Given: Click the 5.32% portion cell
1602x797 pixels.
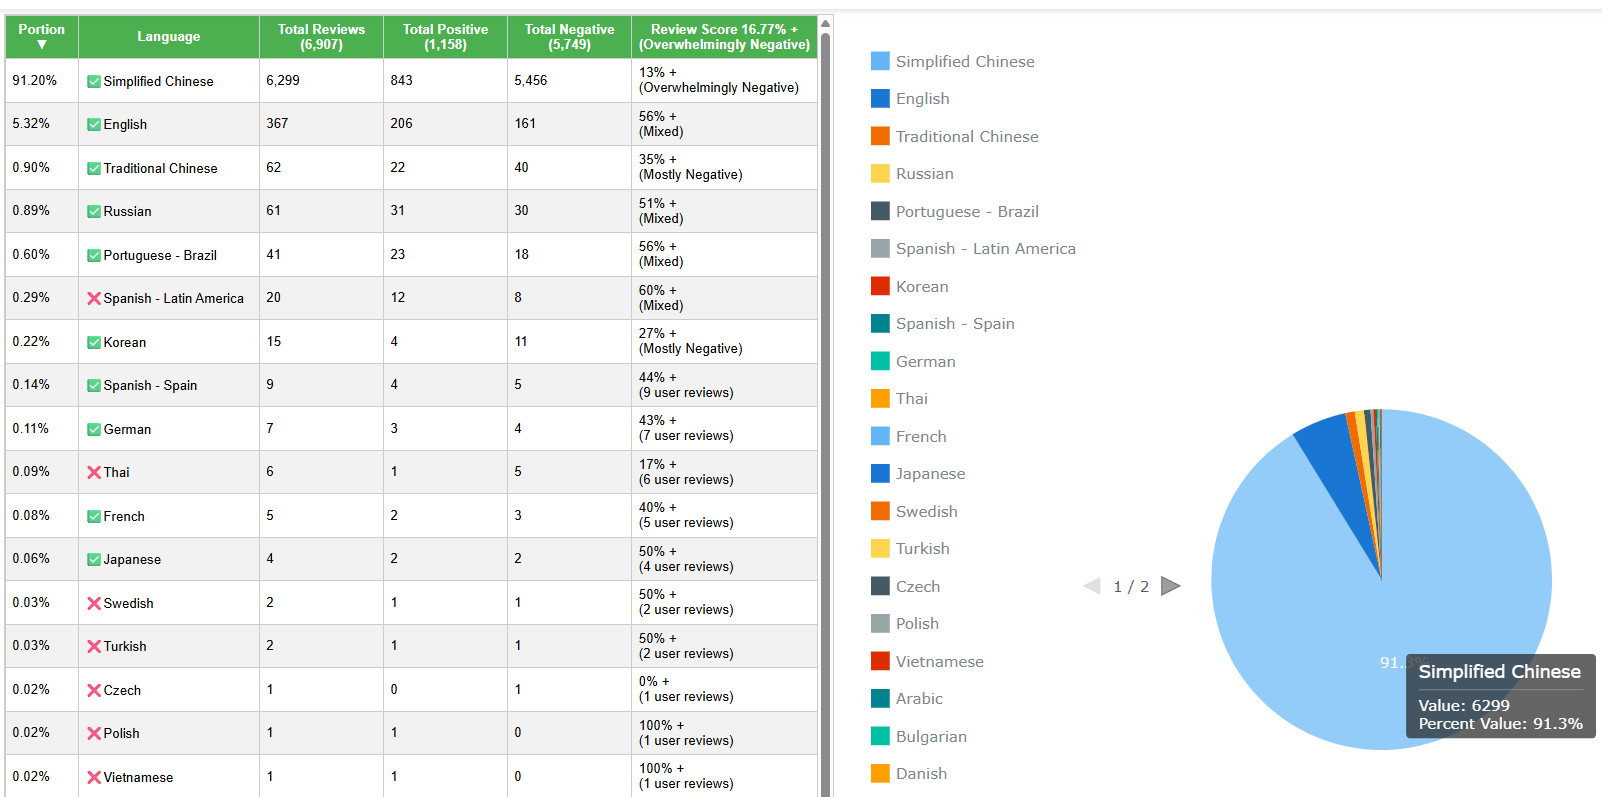Looking at the screenshot, I should [42, 124].
